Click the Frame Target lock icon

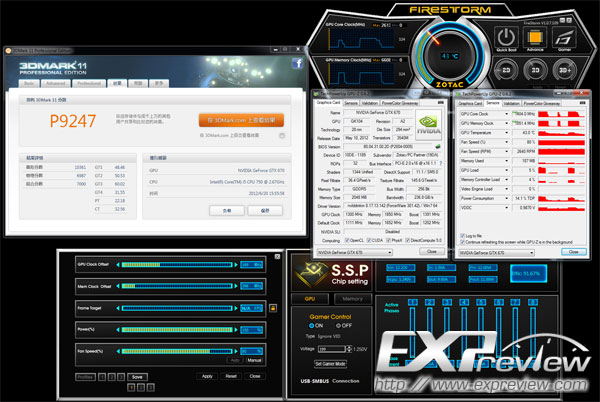273,308
